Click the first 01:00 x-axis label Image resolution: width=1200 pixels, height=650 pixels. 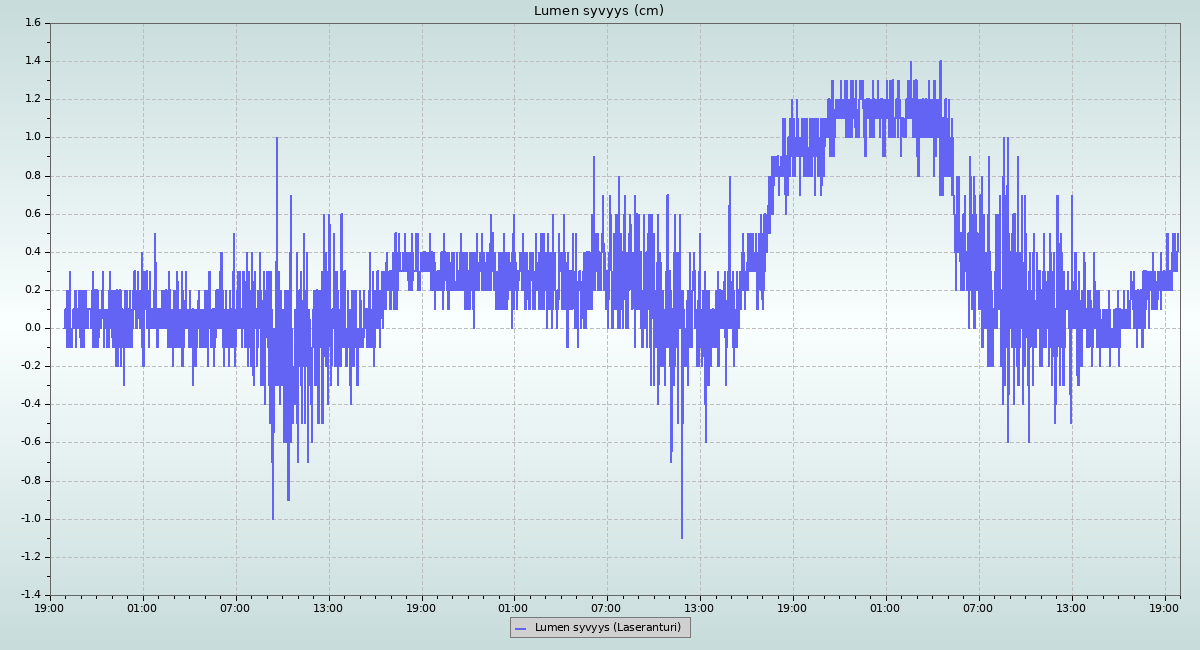point(142,608)
